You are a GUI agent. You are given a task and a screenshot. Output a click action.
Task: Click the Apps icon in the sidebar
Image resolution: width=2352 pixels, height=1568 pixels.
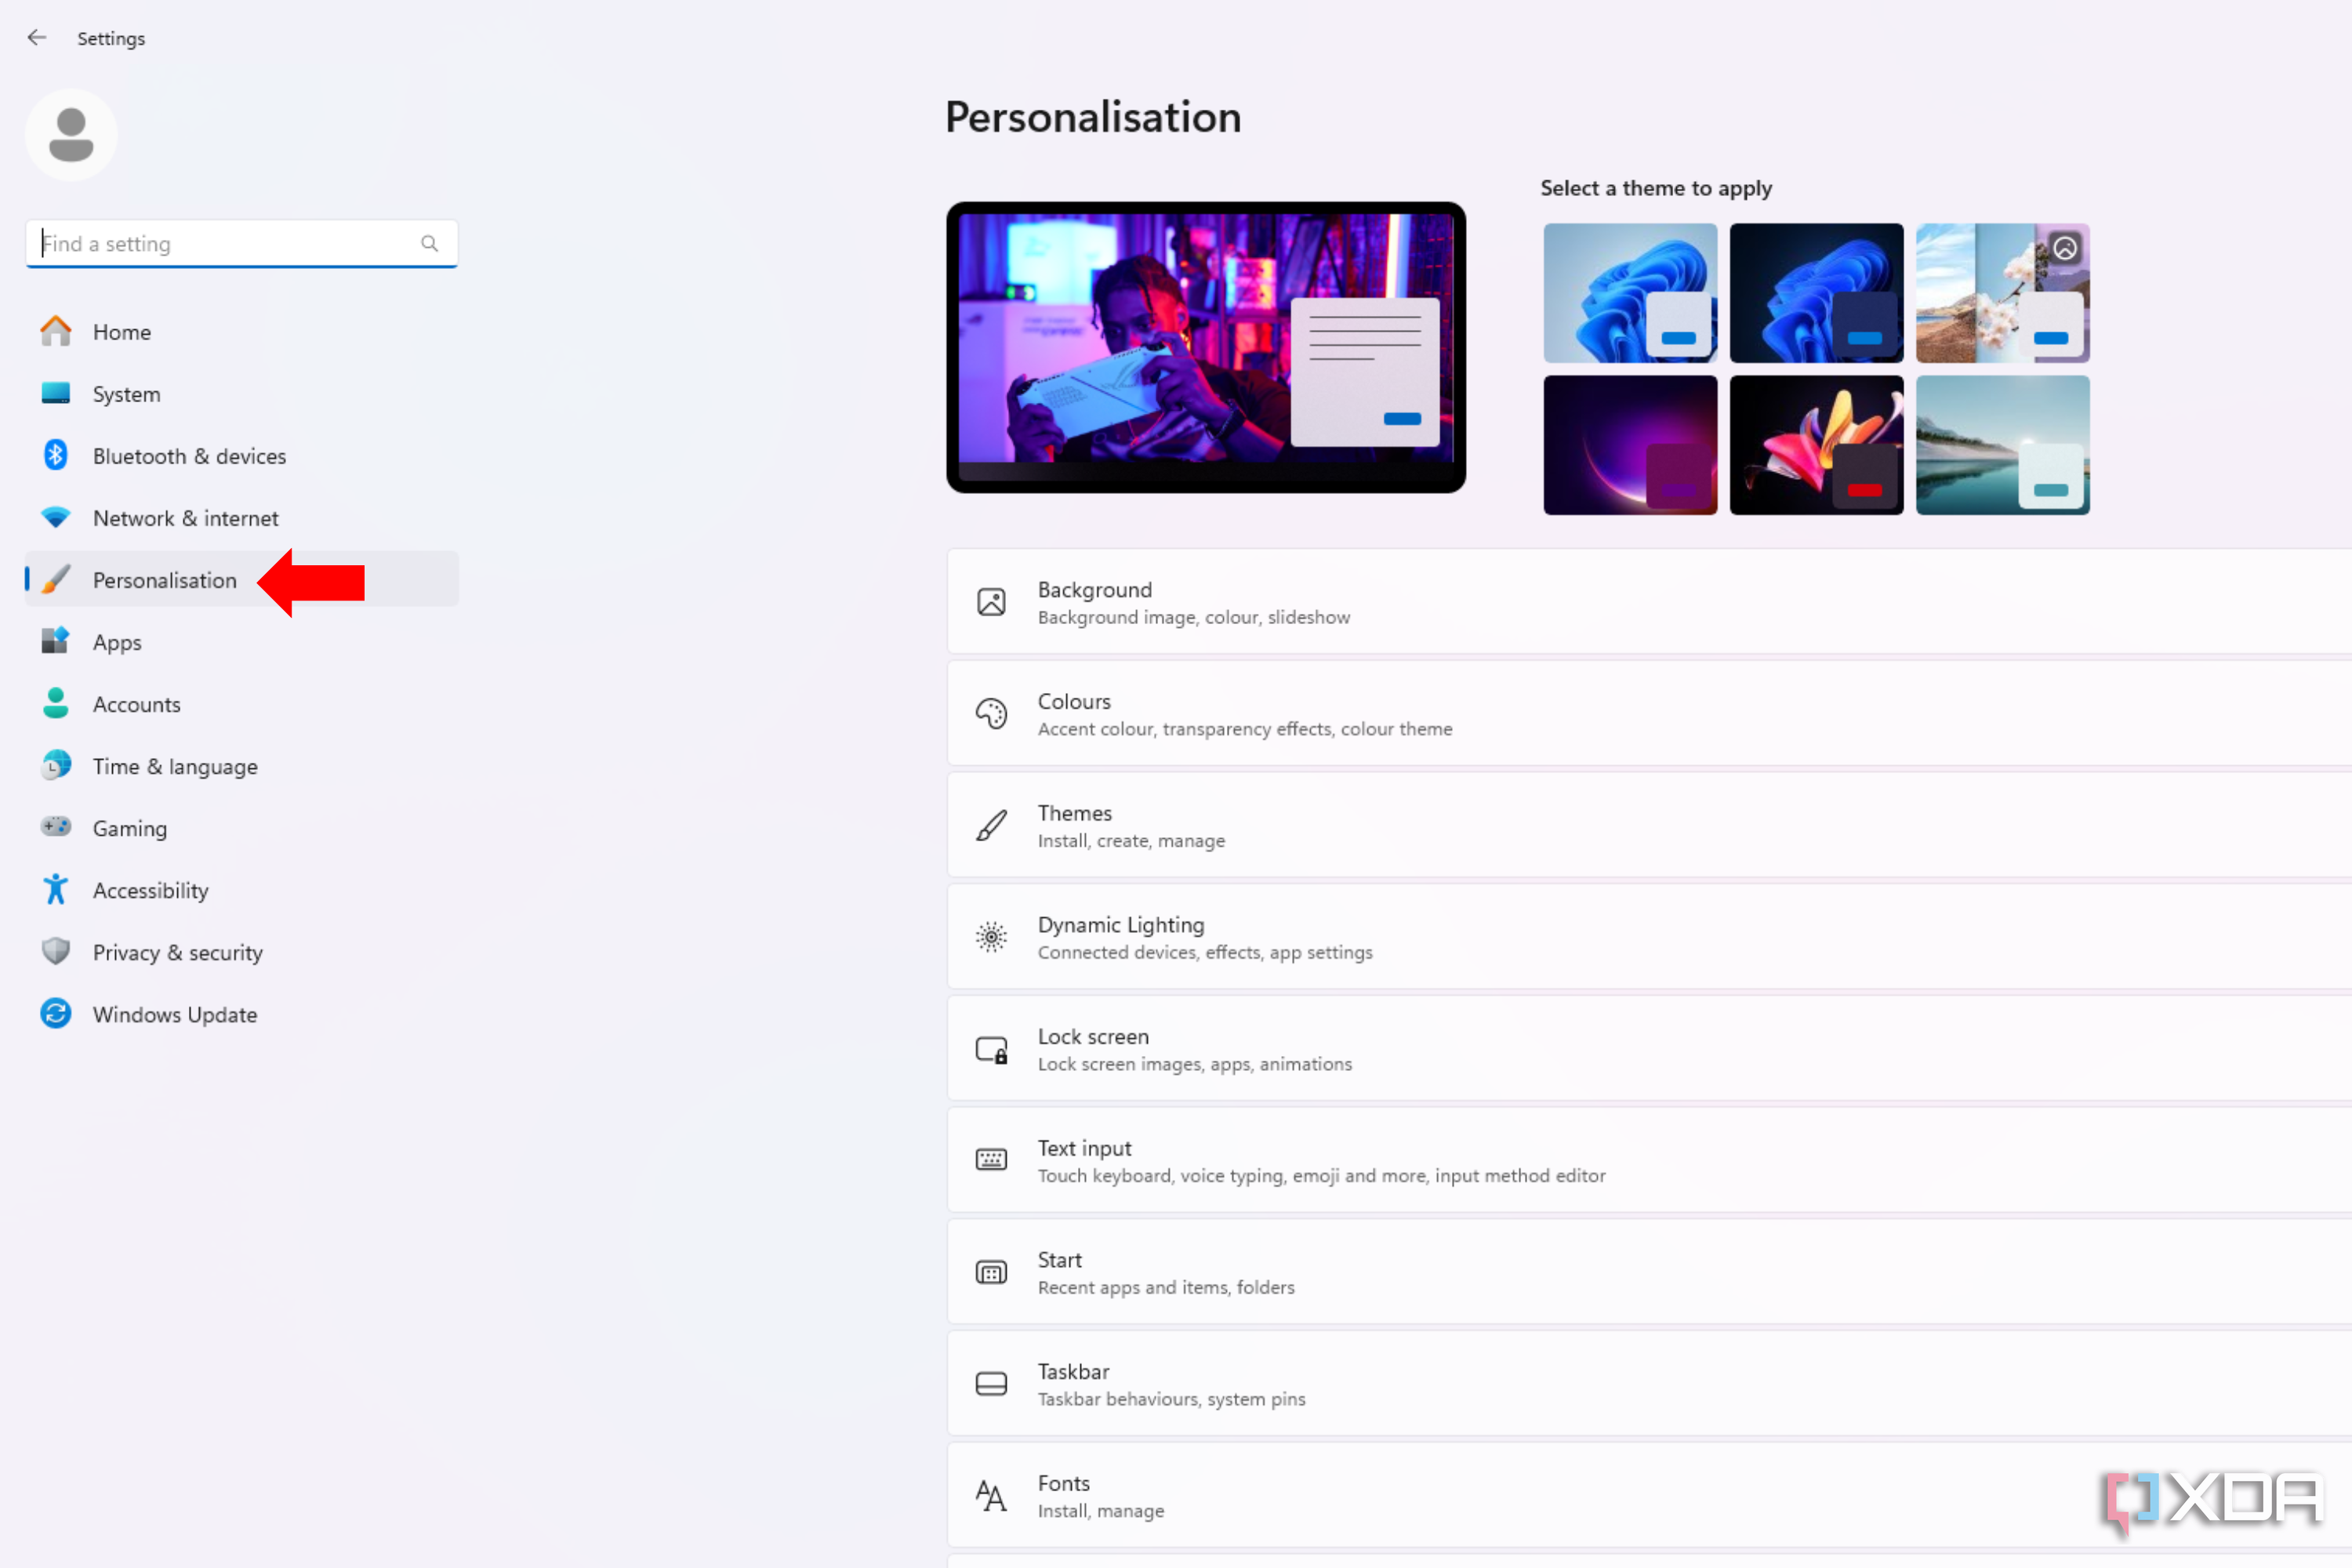(x=55, y=641)
